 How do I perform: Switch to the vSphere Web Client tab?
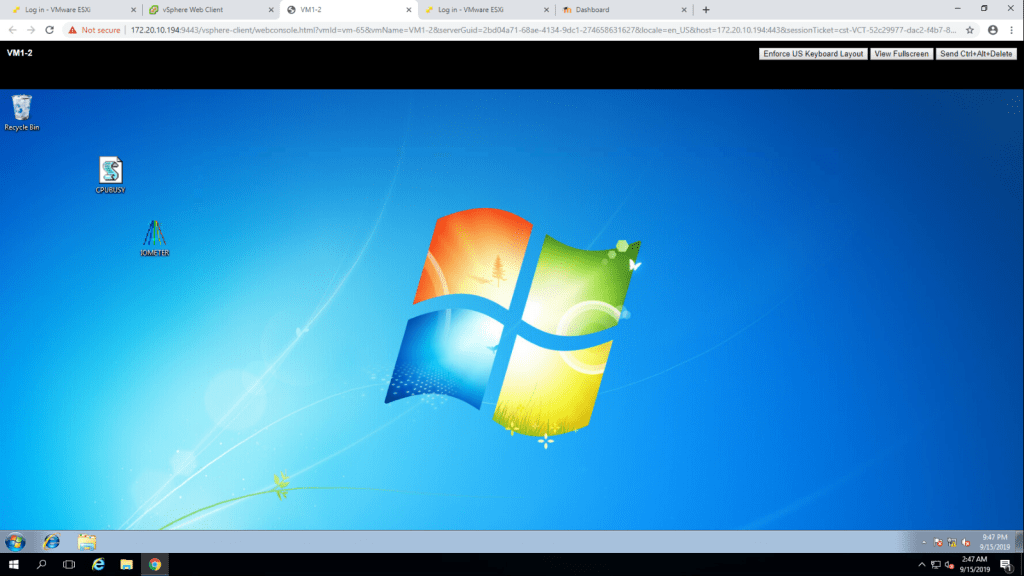point(194,9)
